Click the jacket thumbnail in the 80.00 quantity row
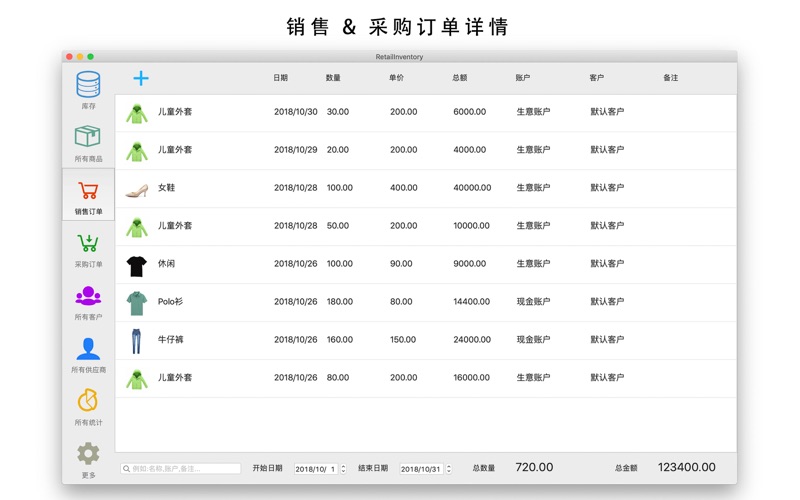The image size is (800, 500). tap(137, 380)
